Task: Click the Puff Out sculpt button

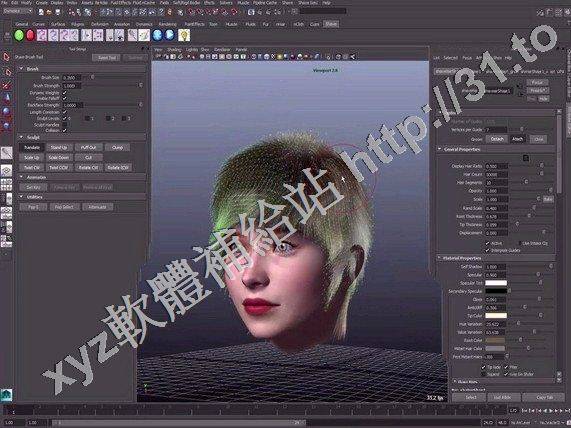Action: 88,148
